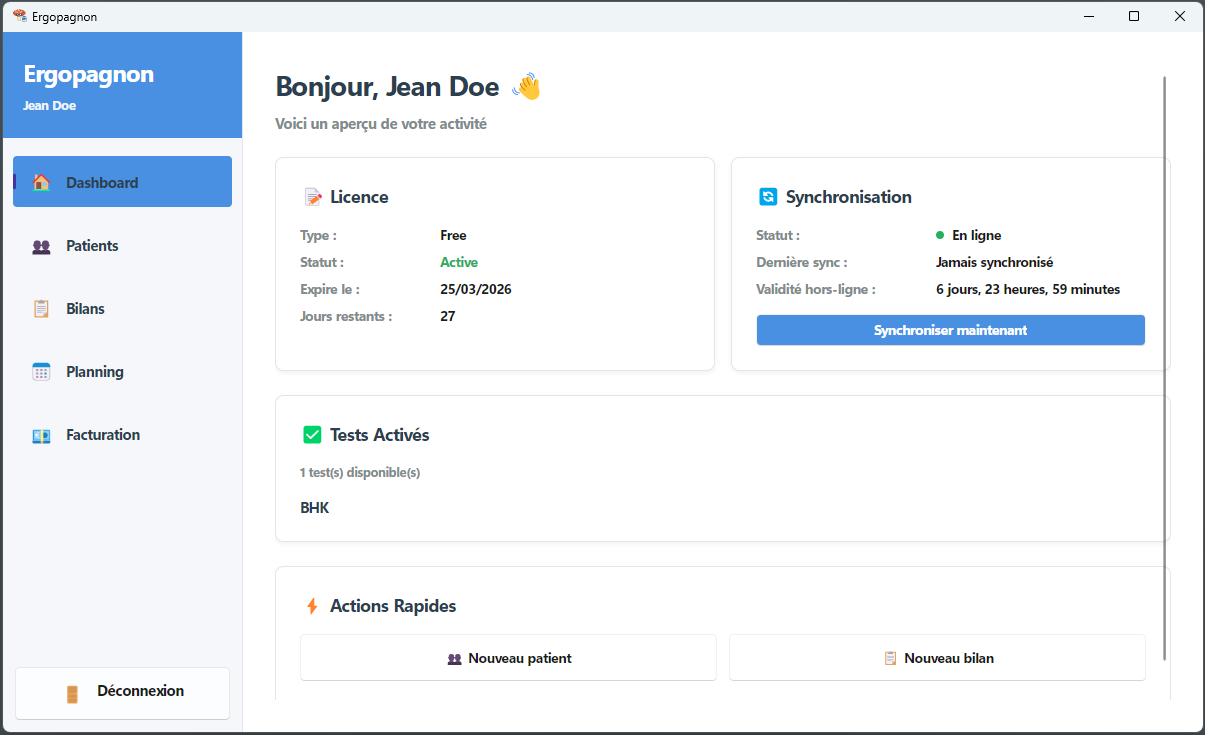Click the Planning calendar icon in sidebar
Viewport: 1205px width, 735px height.
(41, 372)
